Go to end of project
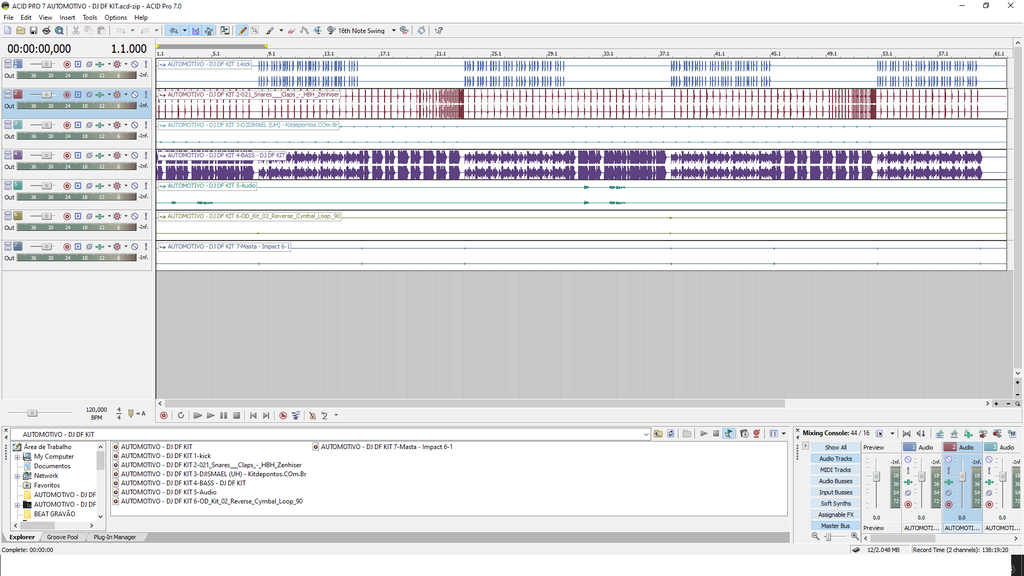This screenshot has width=1024, height=576. coord(266,415)
